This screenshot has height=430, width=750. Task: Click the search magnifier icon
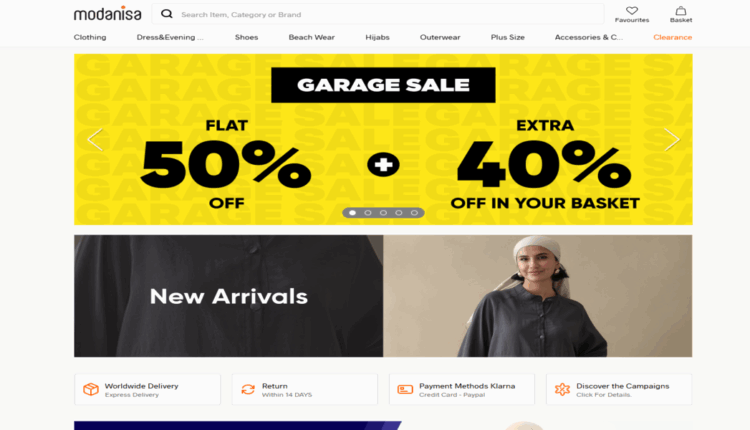pos(166,14)
